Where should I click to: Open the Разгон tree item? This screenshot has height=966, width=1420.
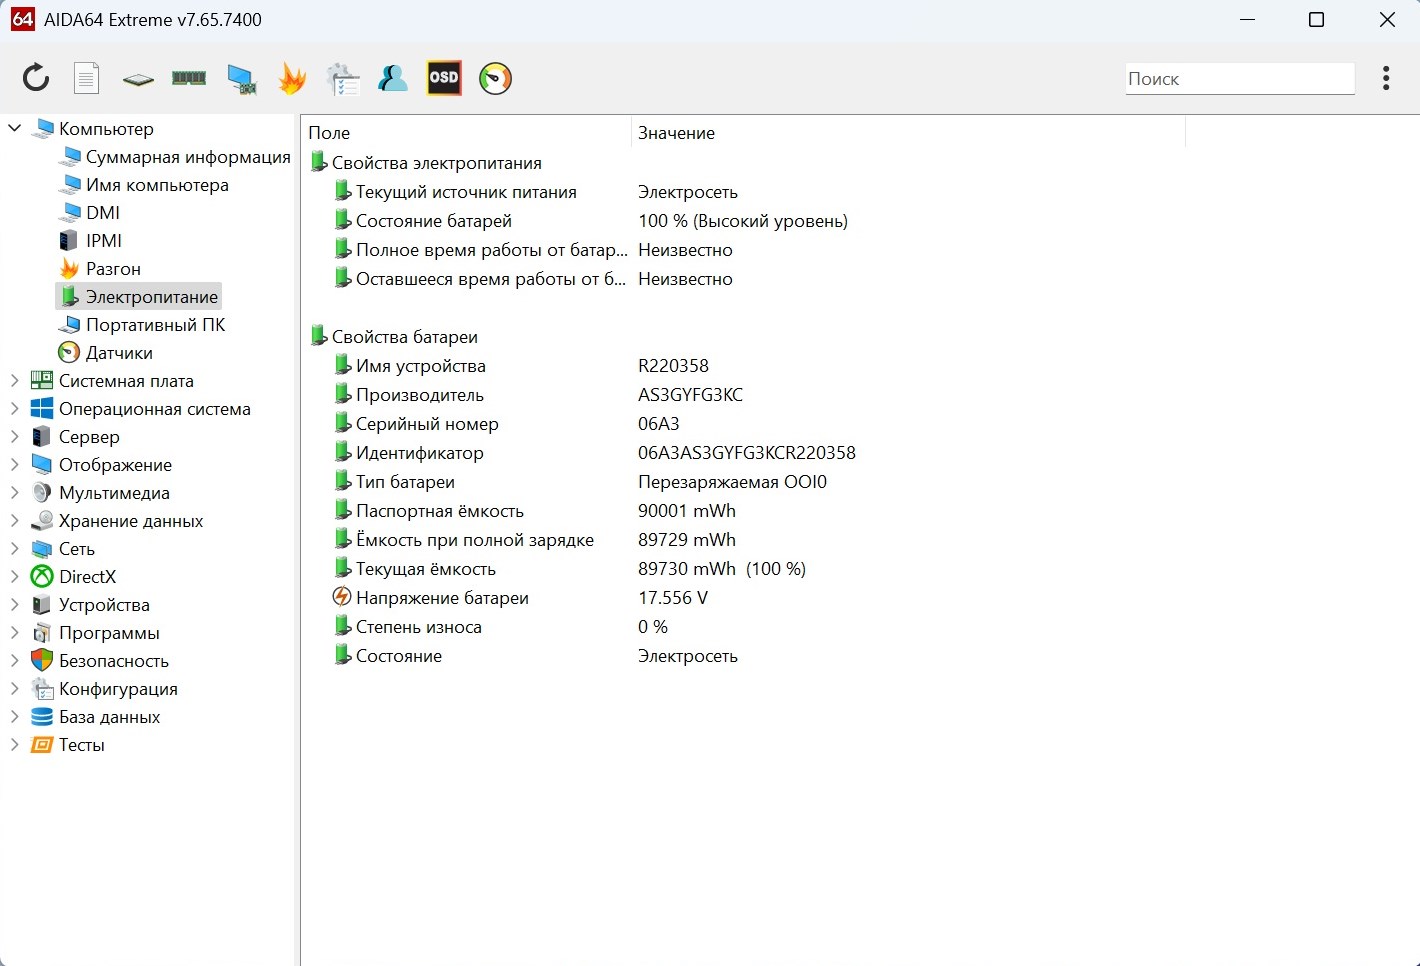(x=113, y=269)
